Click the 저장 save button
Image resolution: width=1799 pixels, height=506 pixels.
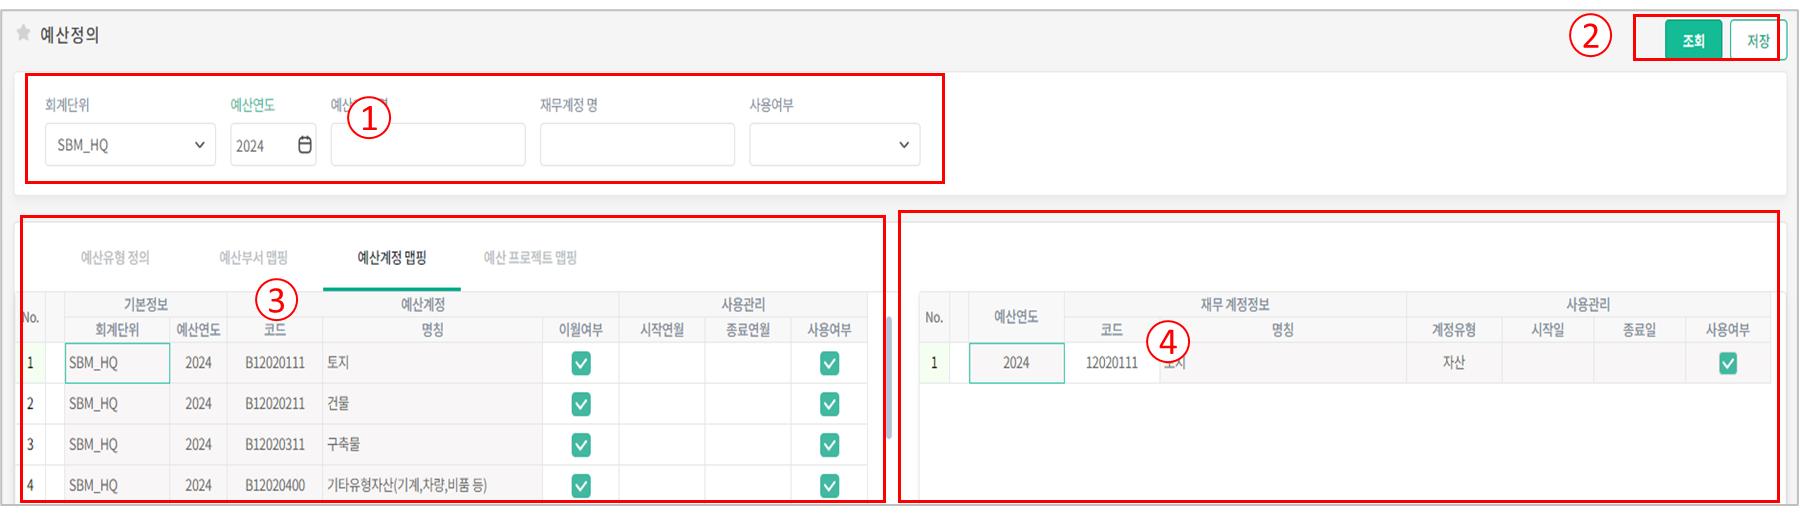[1757, 41]
